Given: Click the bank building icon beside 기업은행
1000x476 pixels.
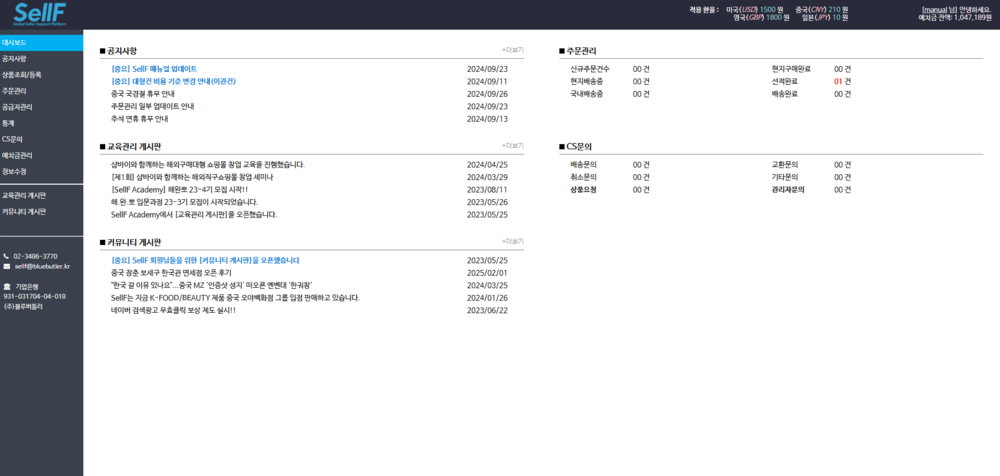Looking at the screenshot, I should (x=6, y=286).
